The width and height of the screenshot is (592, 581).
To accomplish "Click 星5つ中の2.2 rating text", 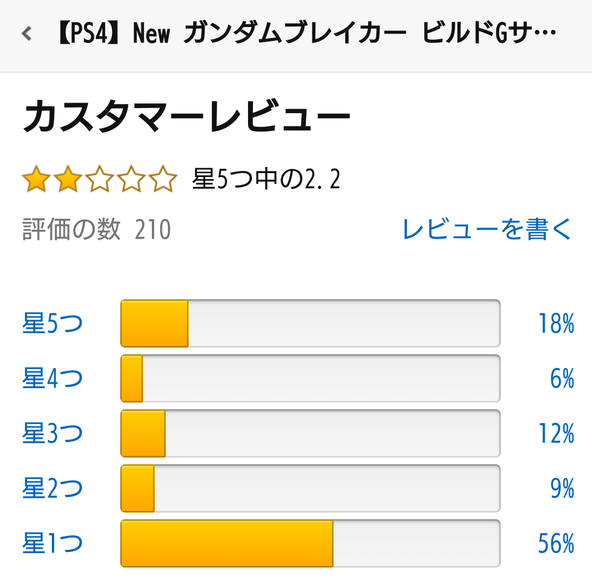I will (x=266, y=179).
